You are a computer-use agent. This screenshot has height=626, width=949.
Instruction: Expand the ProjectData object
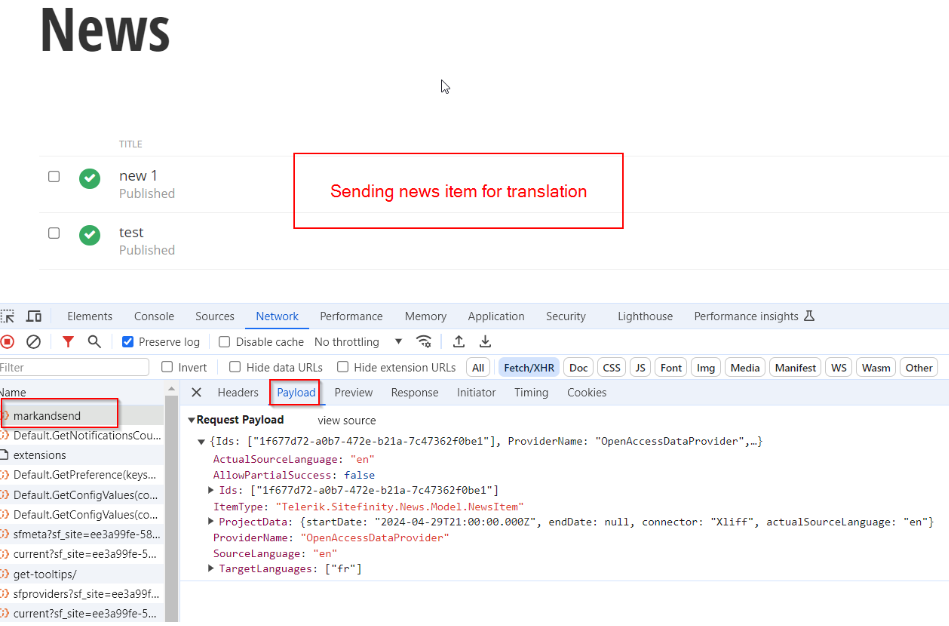211,521
